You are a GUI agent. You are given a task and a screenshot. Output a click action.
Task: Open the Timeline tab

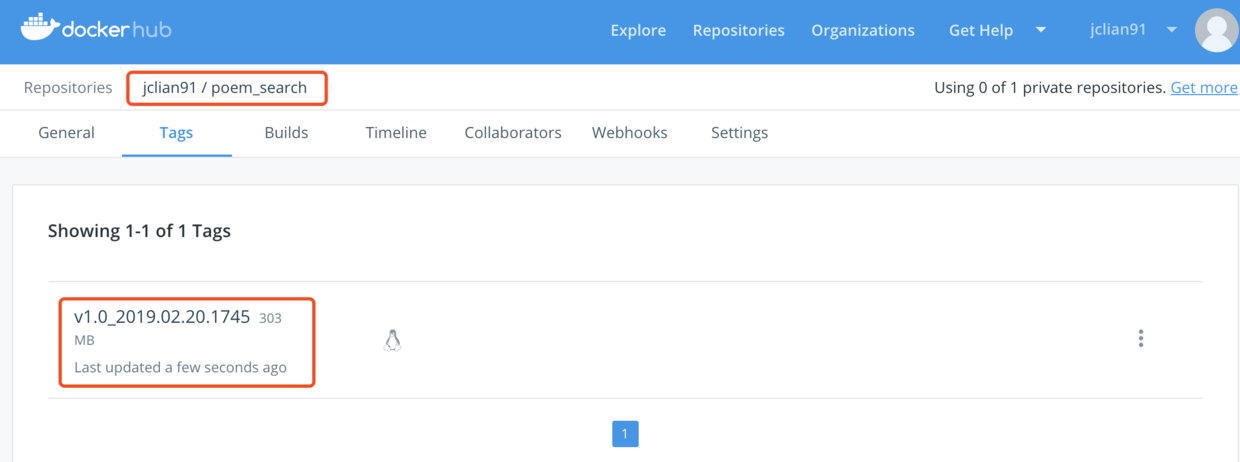[x=396, y=132]
